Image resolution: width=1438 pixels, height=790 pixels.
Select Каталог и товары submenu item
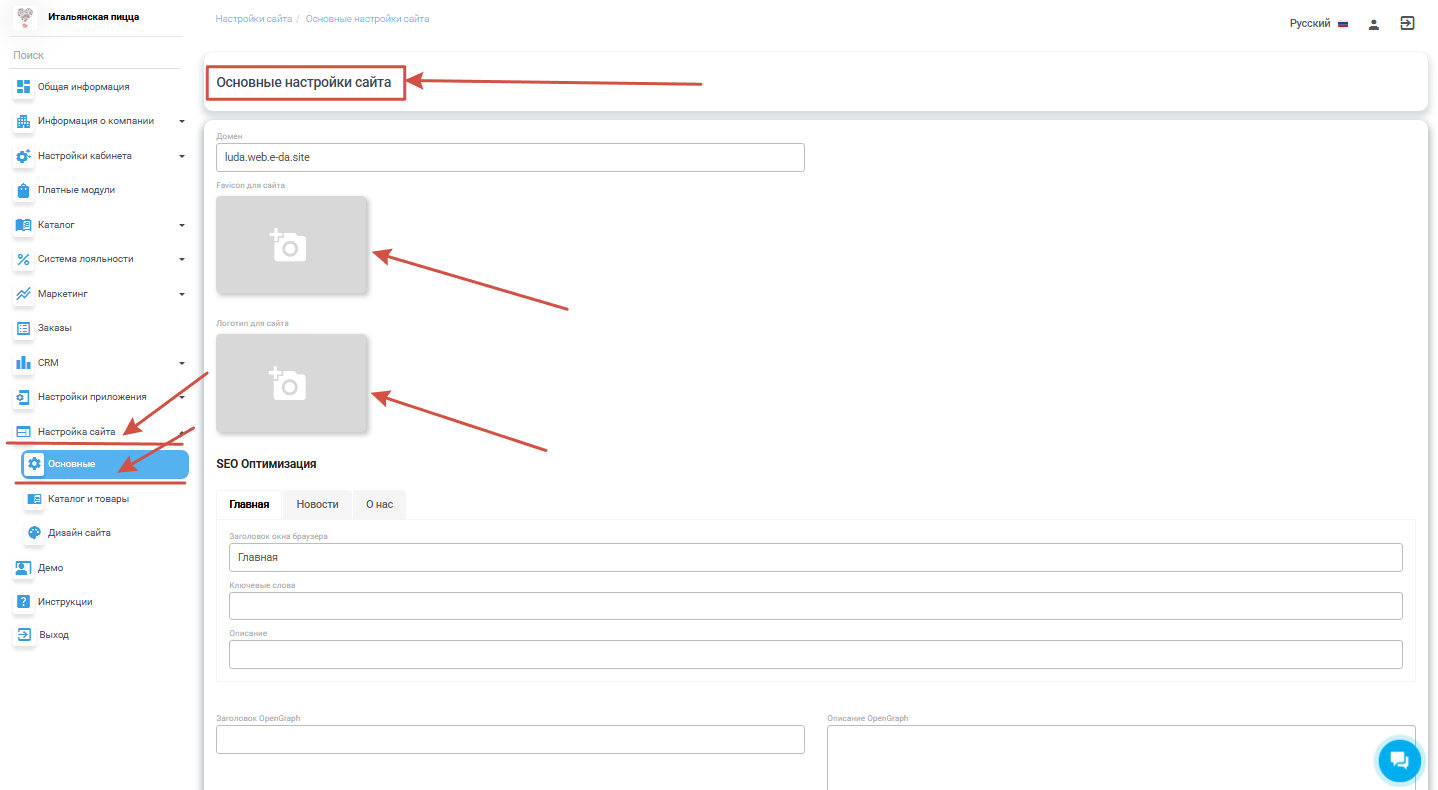tap(88, 499)
